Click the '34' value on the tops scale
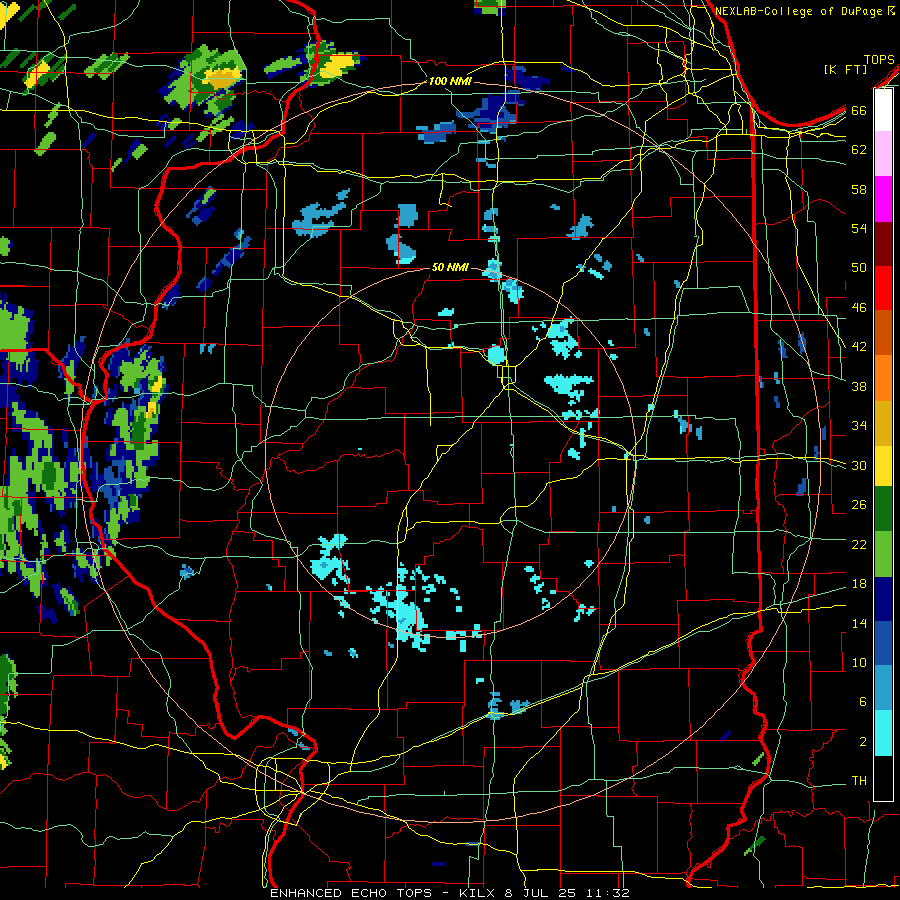Image resolution: width=900 pixels, height=900 pixels. pyautogui.click(x=859, y=426)
